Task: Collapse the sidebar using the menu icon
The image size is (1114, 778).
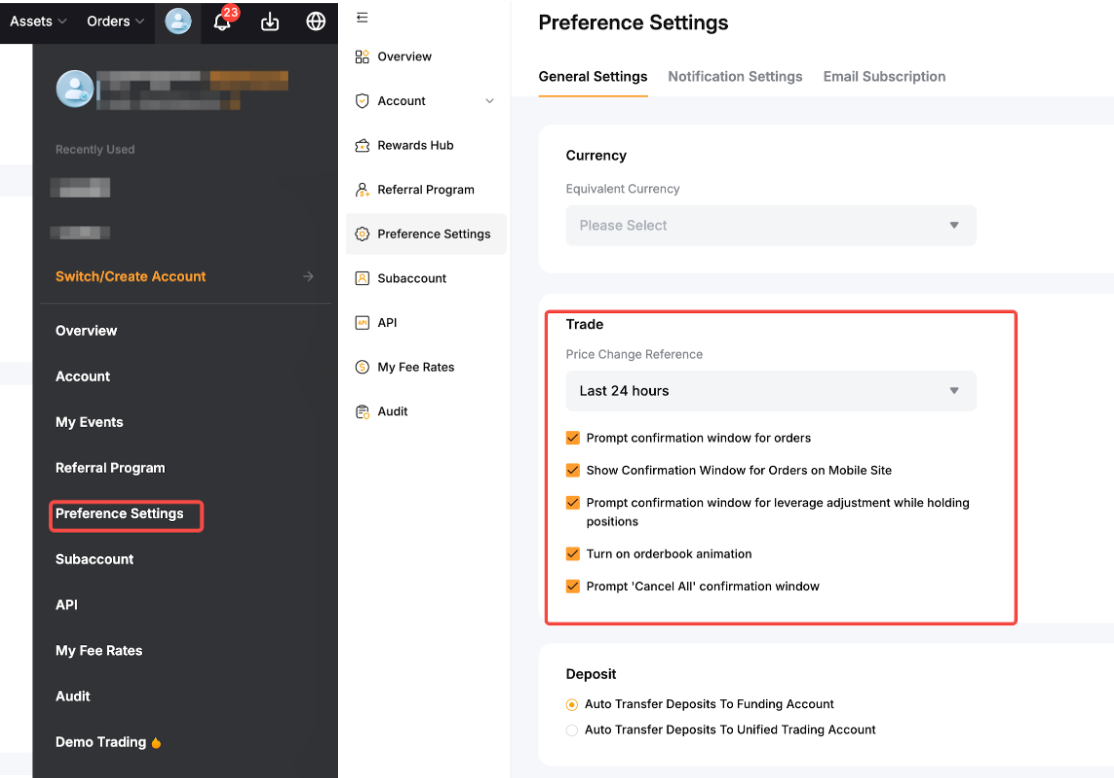Action: [x=362, y=18]
